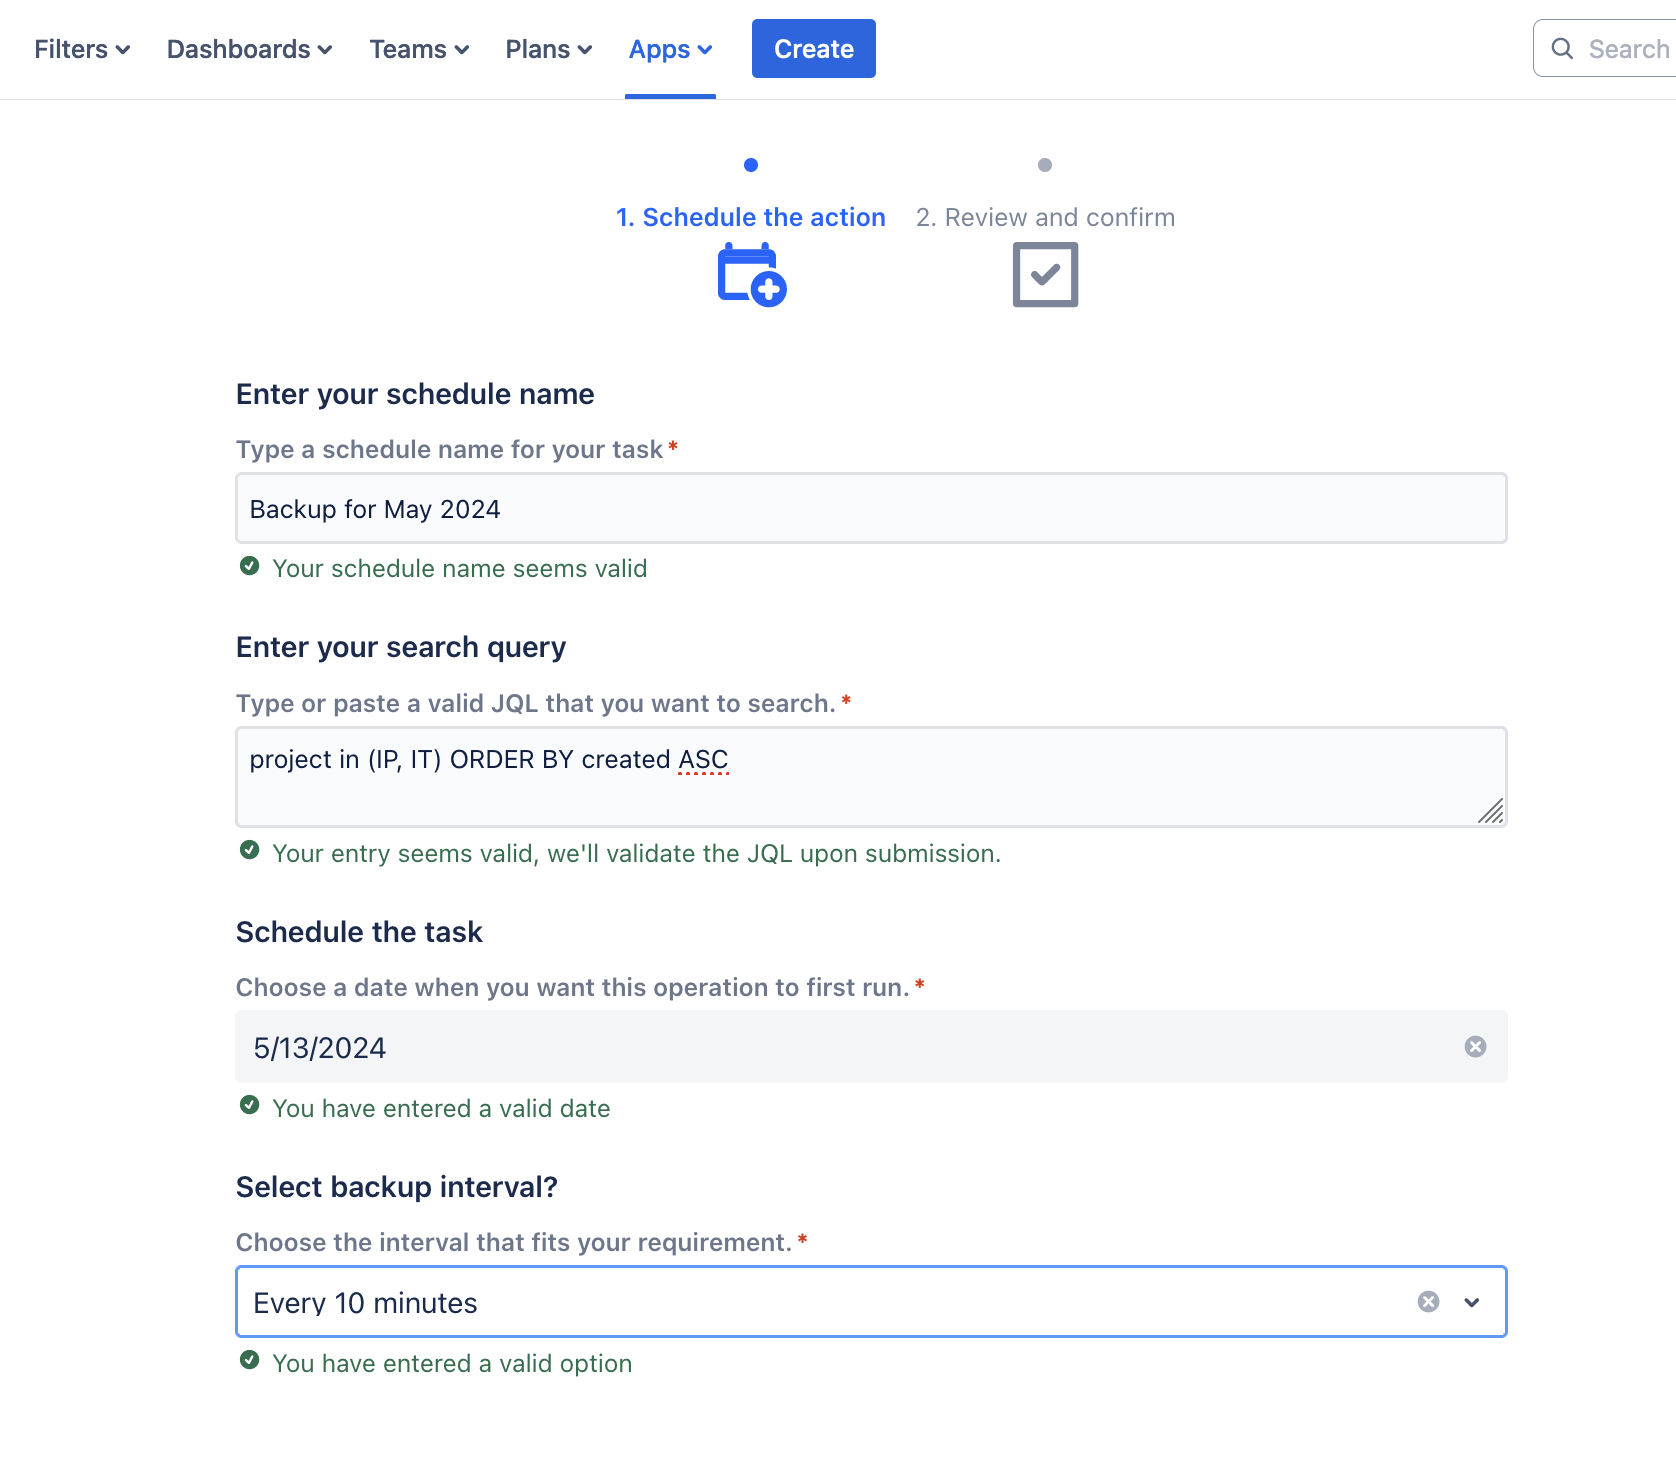Click the blue step one dot

[751, 165]
